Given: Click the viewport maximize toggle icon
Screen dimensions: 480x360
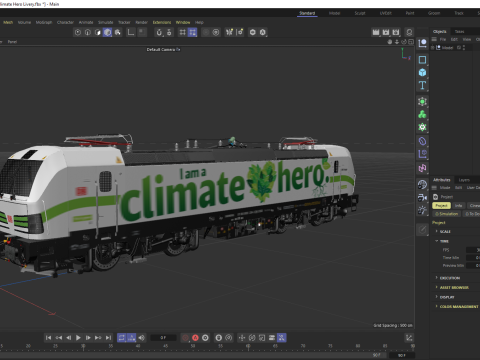Looking at the screenshot, I should pos(411,42).
